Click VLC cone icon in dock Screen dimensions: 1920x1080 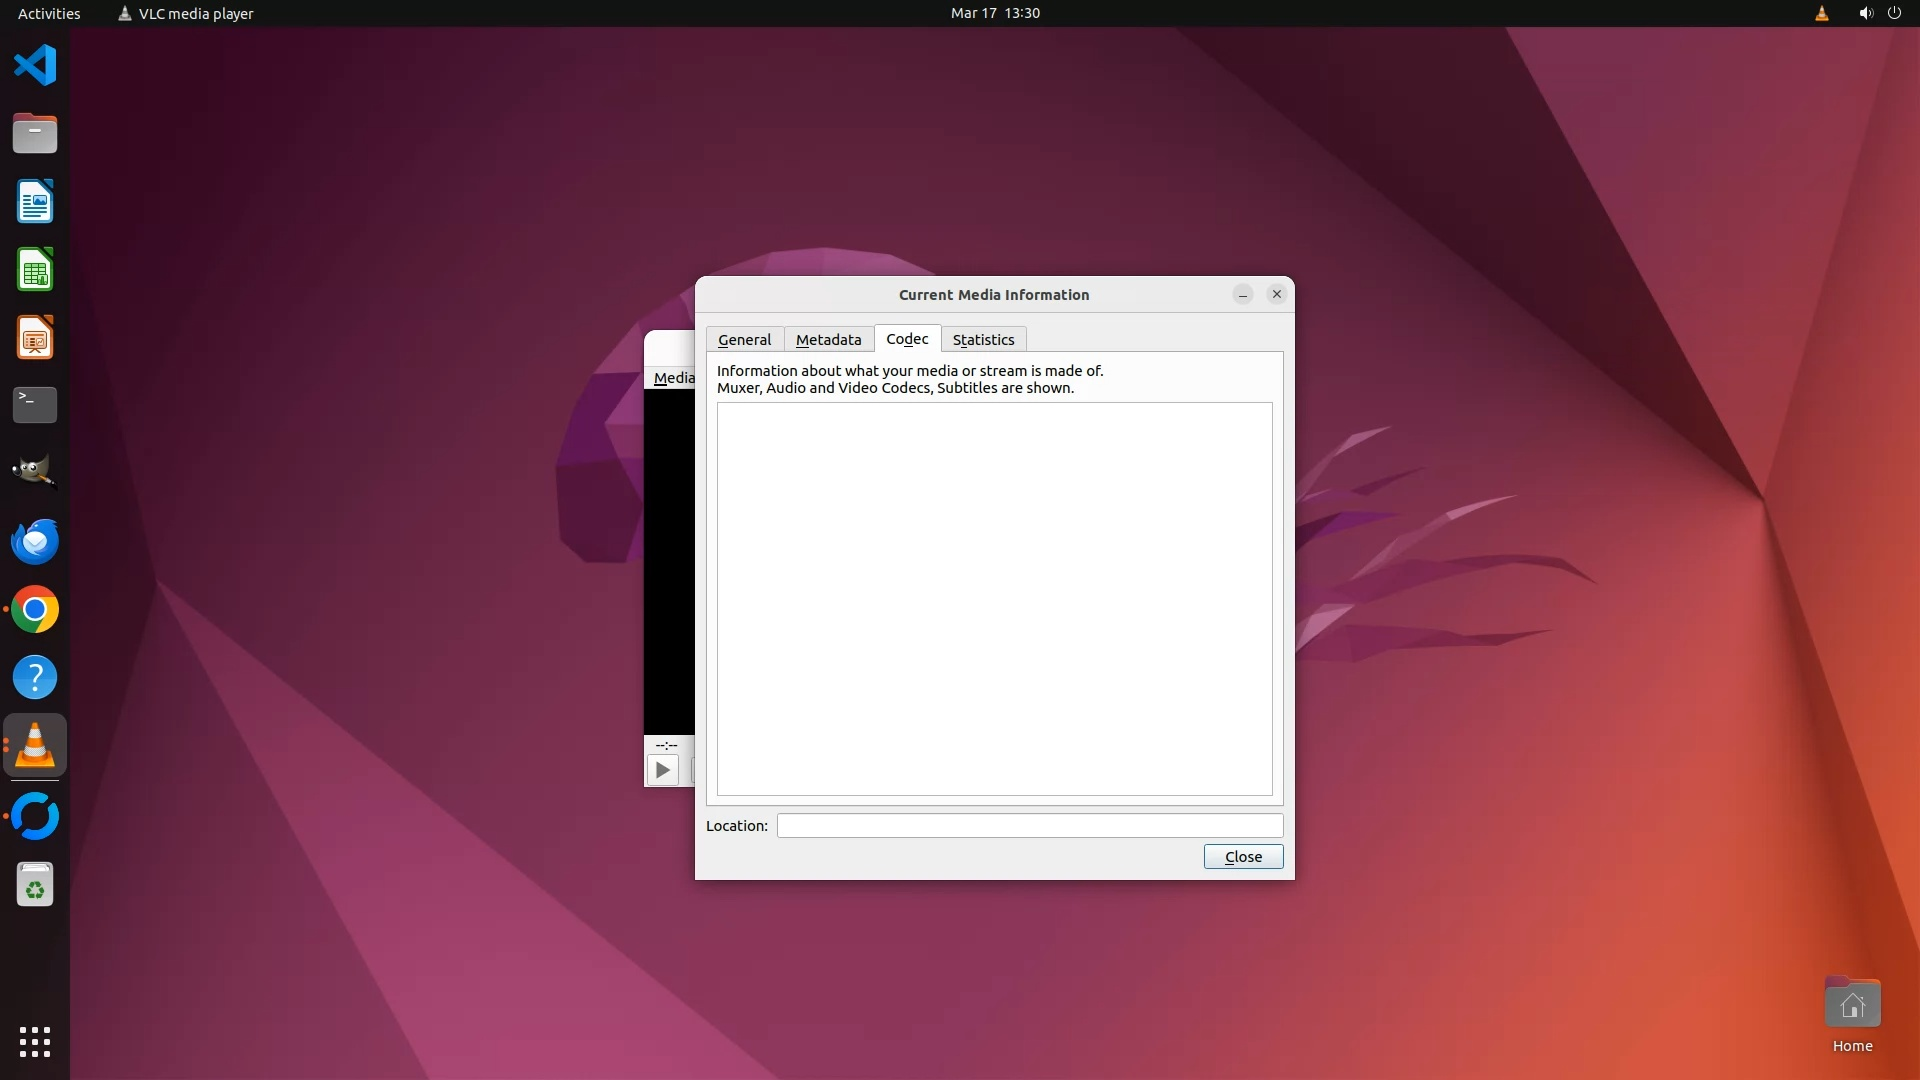35,746
